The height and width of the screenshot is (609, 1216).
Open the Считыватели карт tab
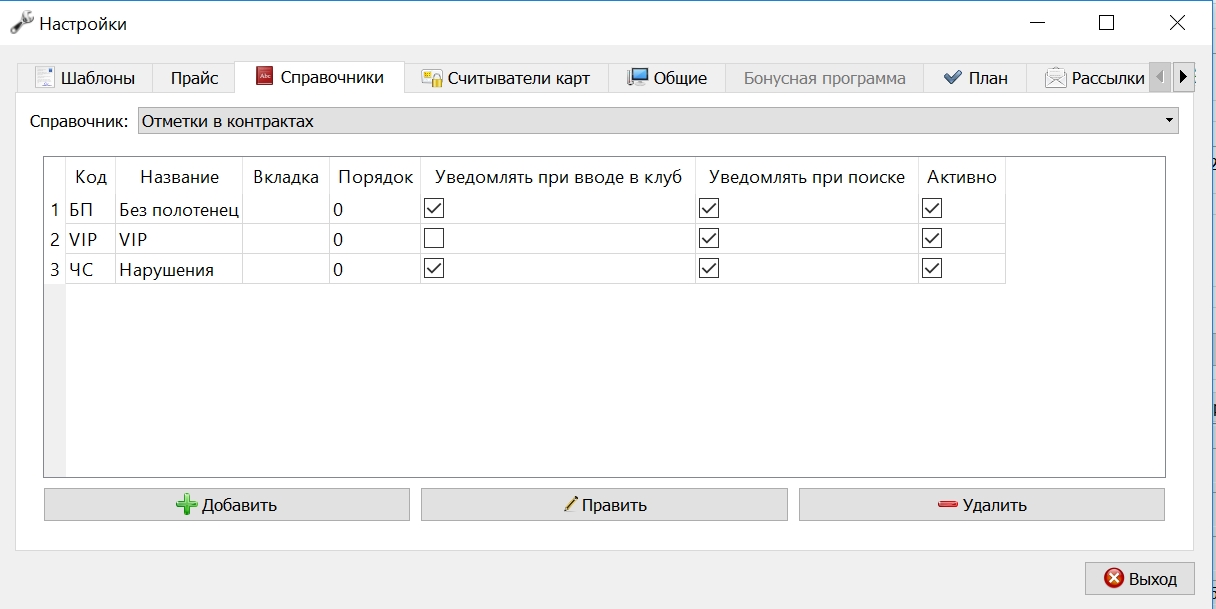(x=506, y=78)
